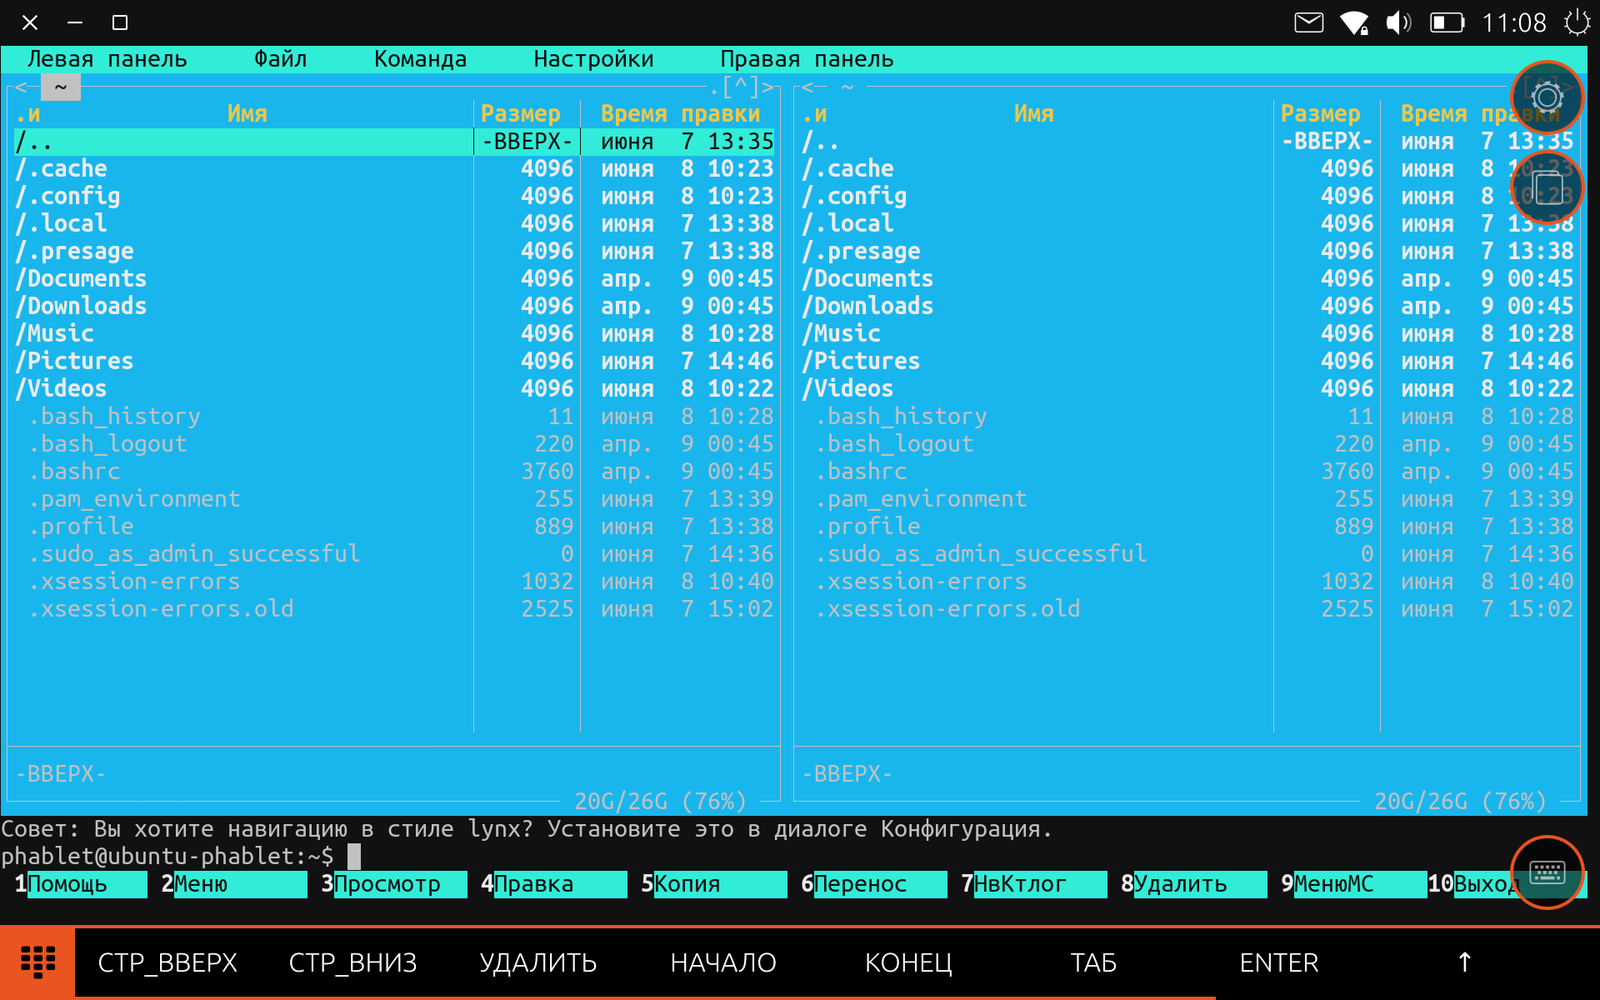Tap the ТАБ key in bottom bar
1600x1000 pixels.
(x=1093, y=962)
